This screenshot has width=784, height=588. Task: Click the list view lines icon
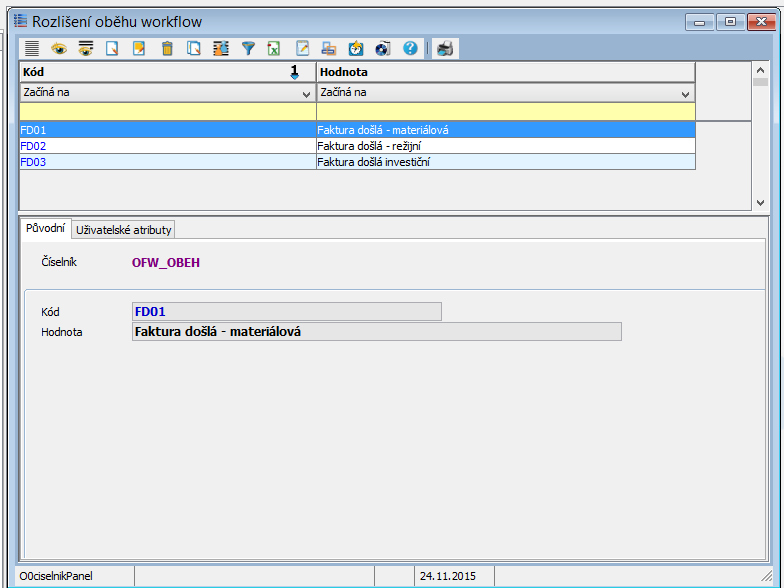32,48
